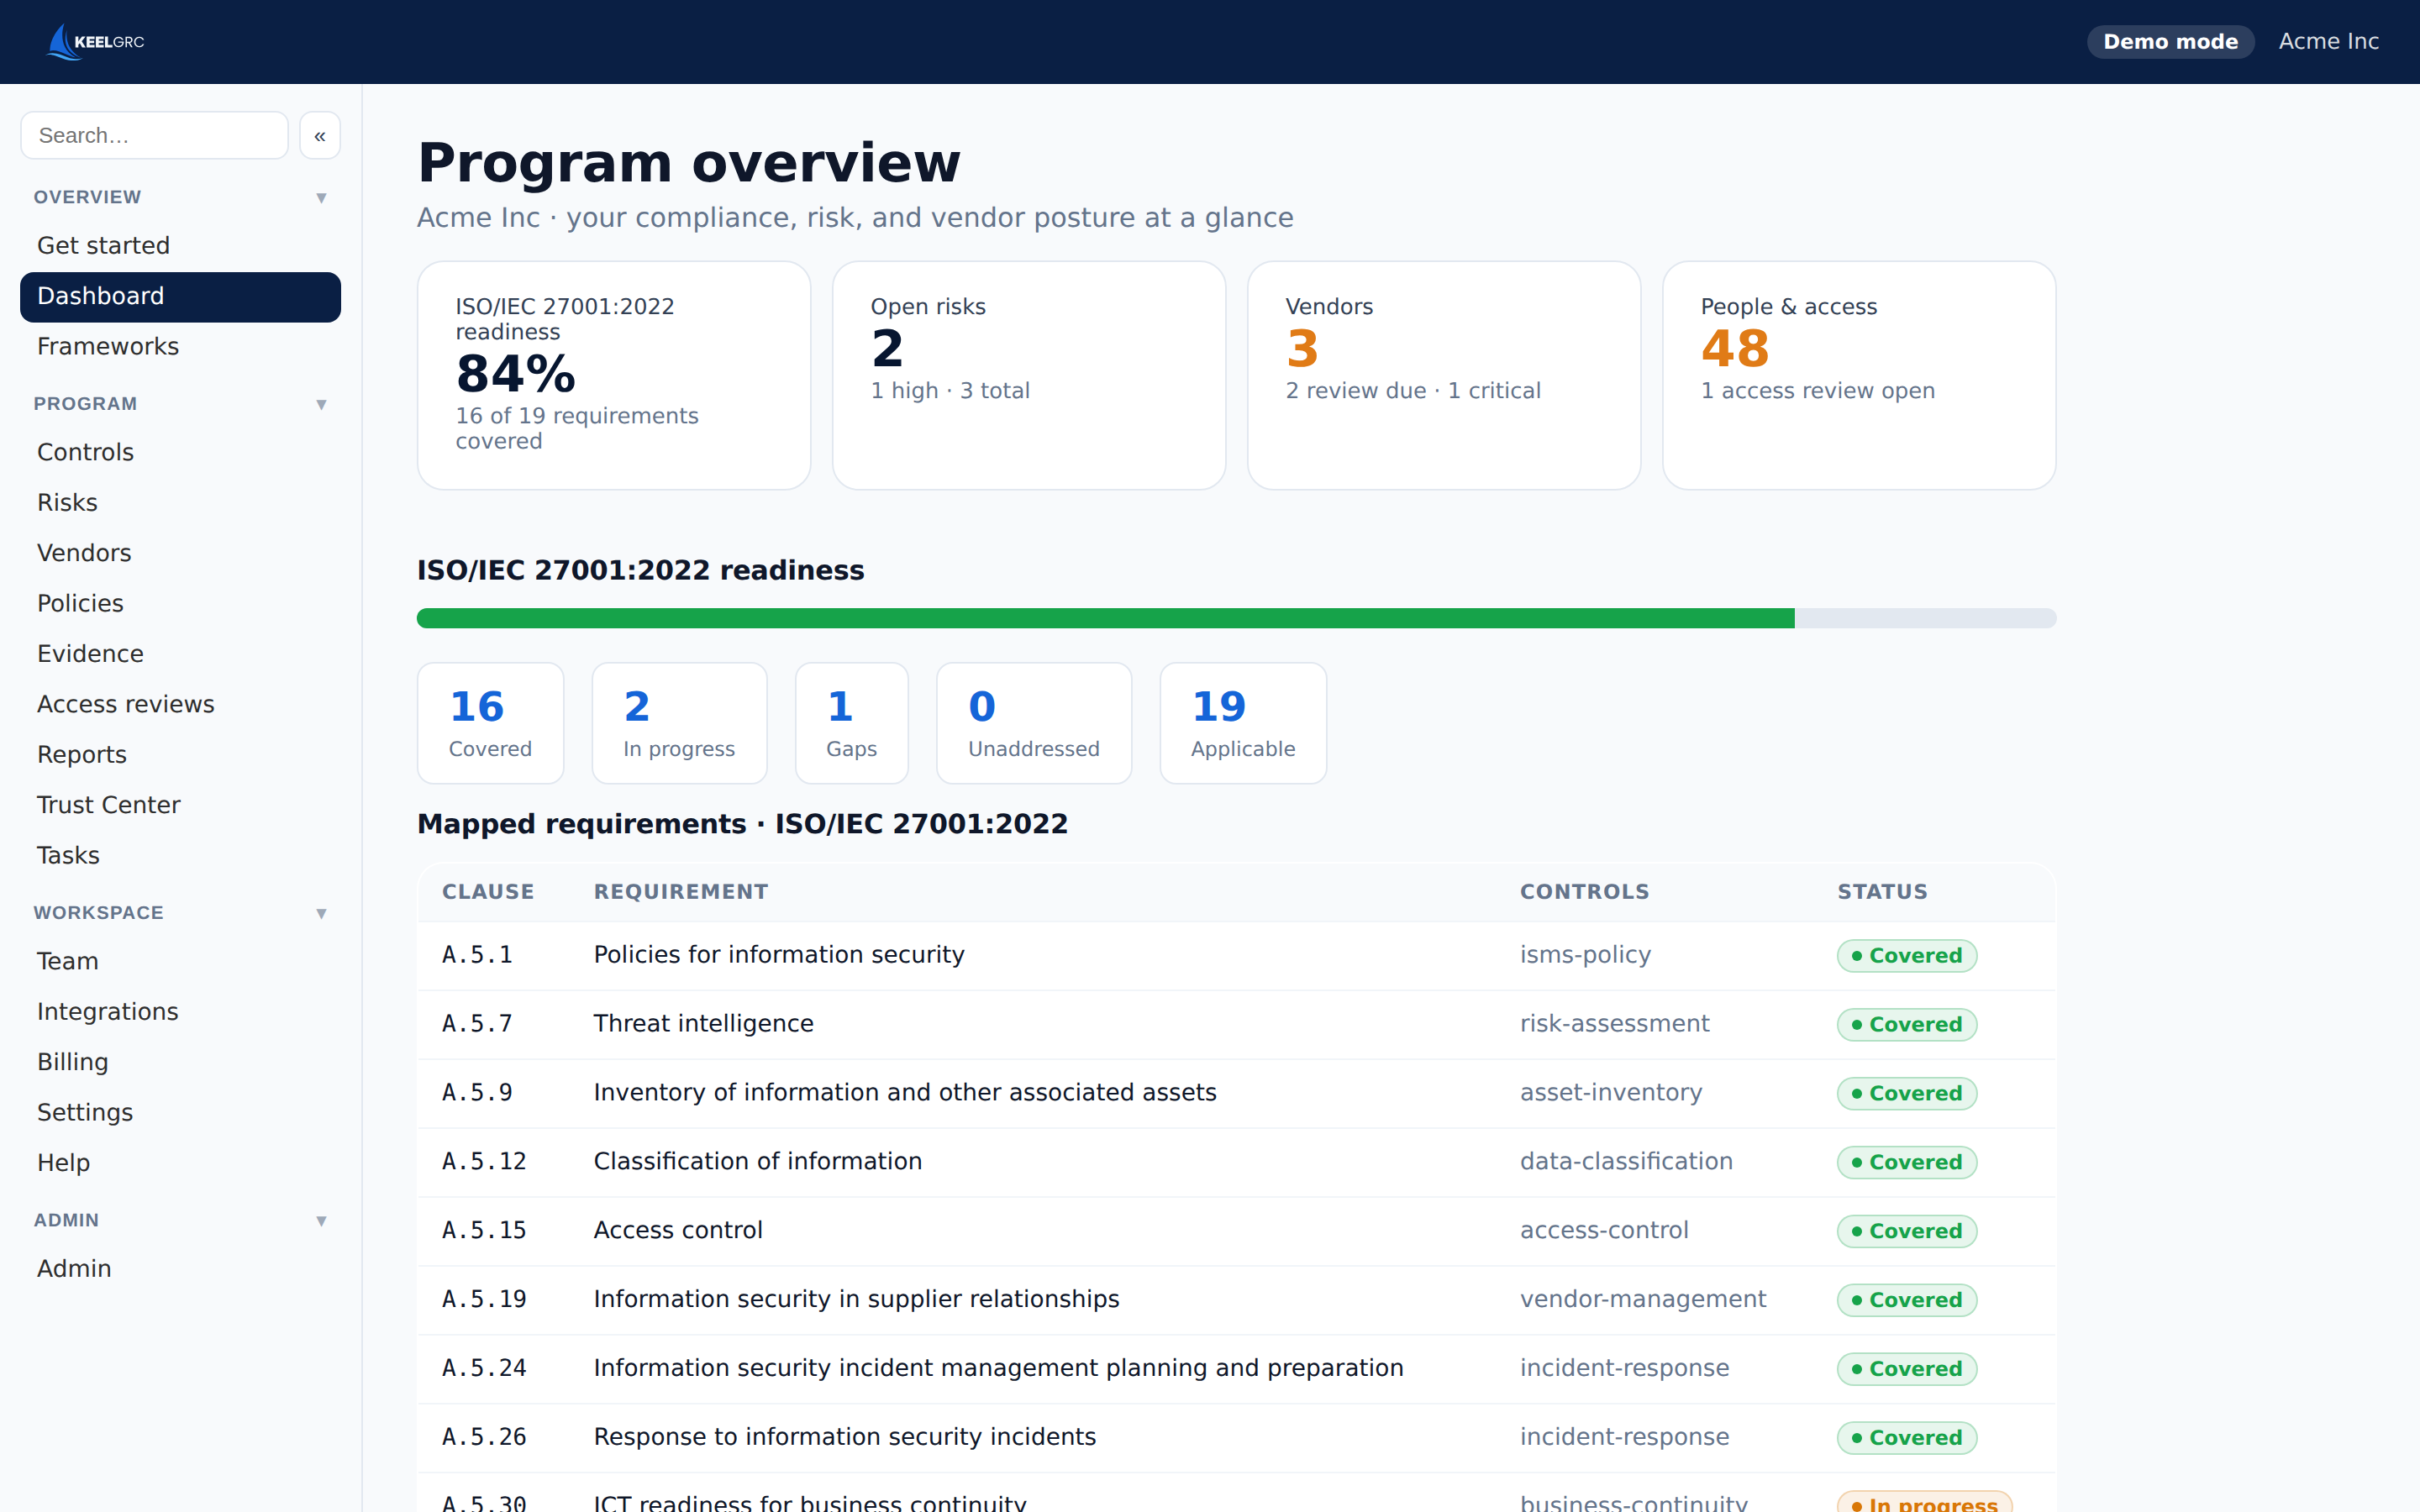Click the 0 Unaddressed stat tile
The image size is (2420, 1512).
1034,723
